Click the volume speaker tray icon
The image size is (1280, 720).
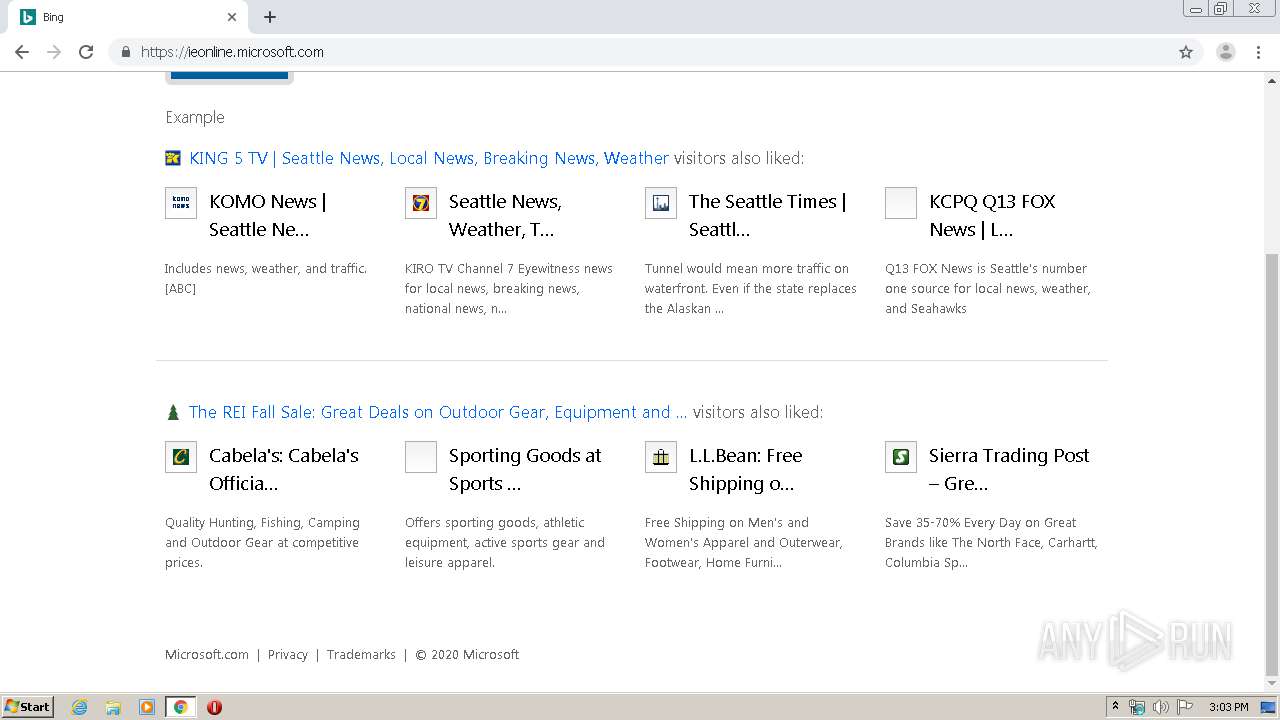tap(1161, 707)
